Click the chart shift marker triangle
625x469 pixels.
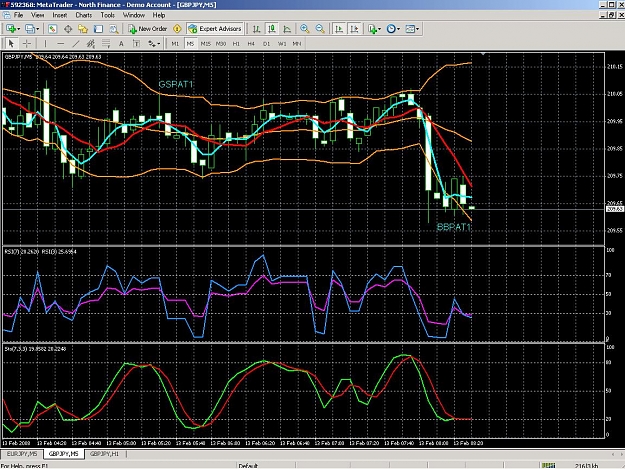click(483, 53)
